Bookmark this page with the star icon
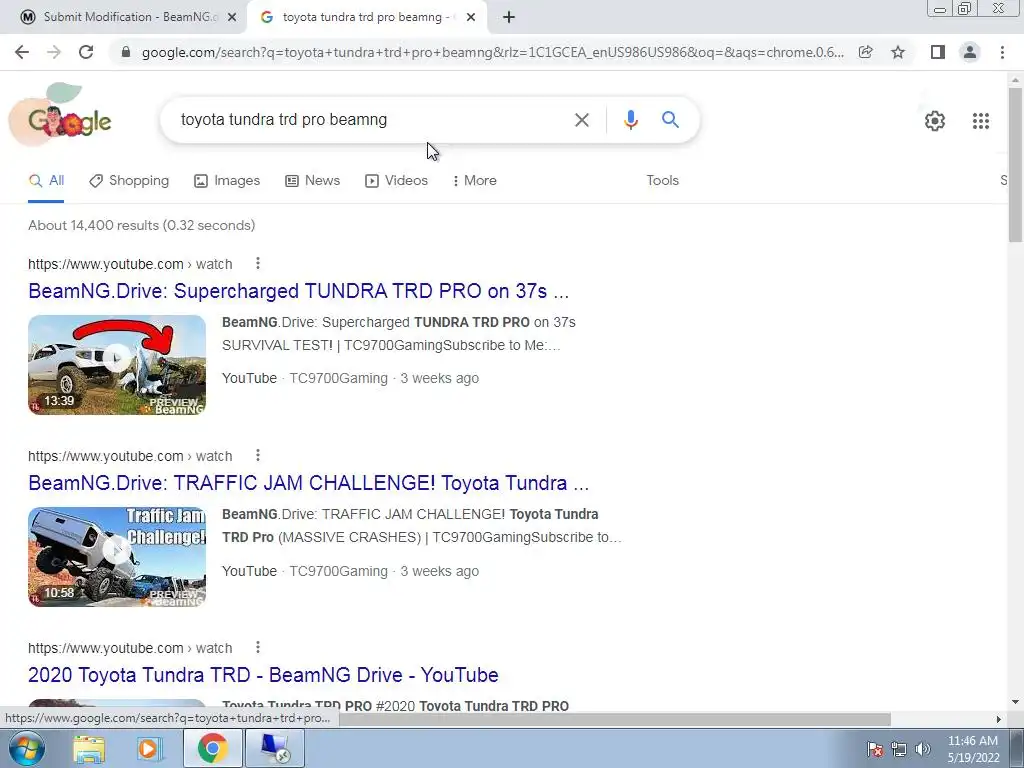 coord(898,52)
